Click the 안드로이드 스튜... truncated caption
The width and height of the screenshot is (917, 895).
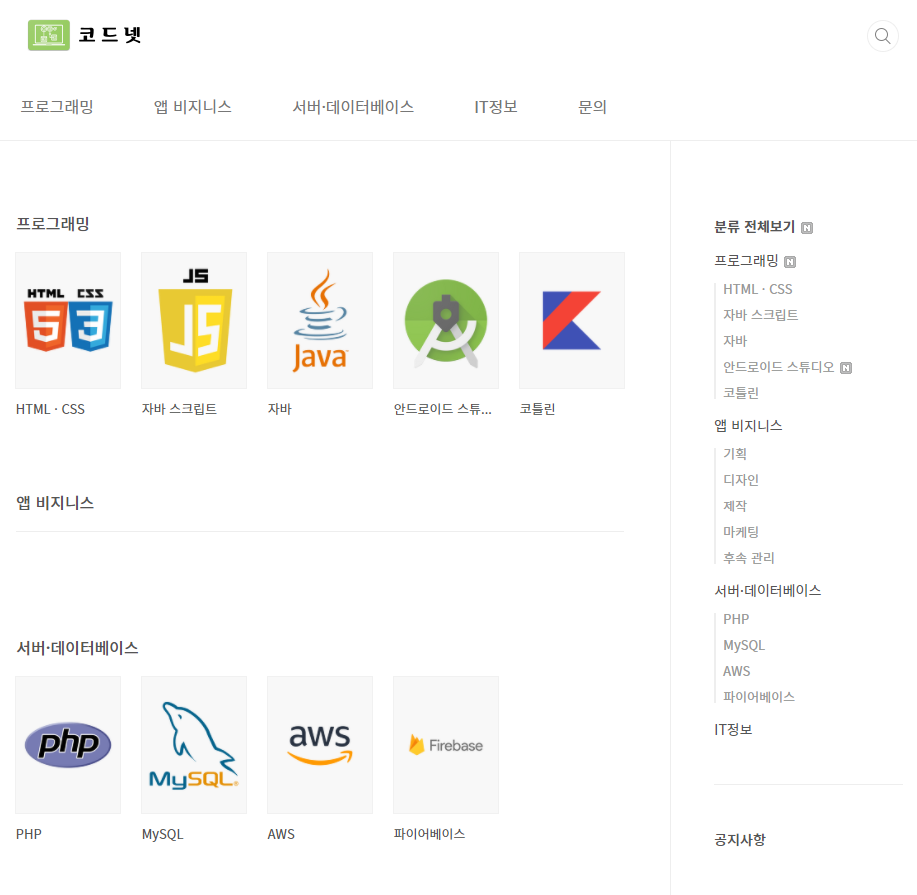point(443,409)
